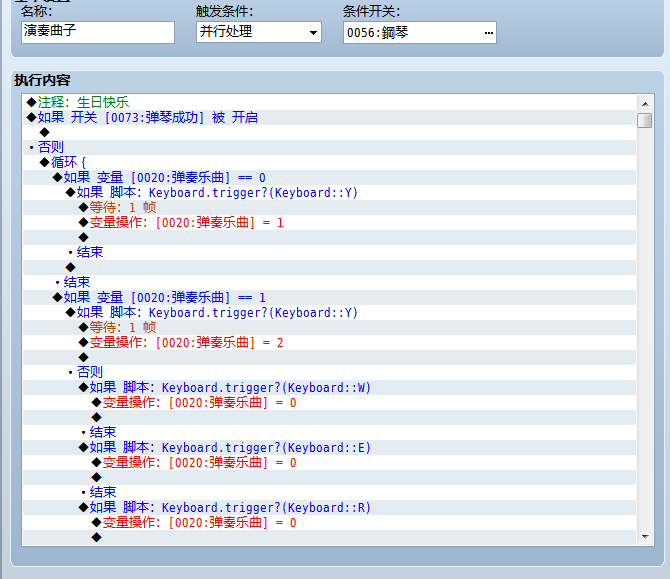The height and width of the screenshot is (579, 670).
Task: Select the Keyboard::E script condition line
Action: [329, 447]
